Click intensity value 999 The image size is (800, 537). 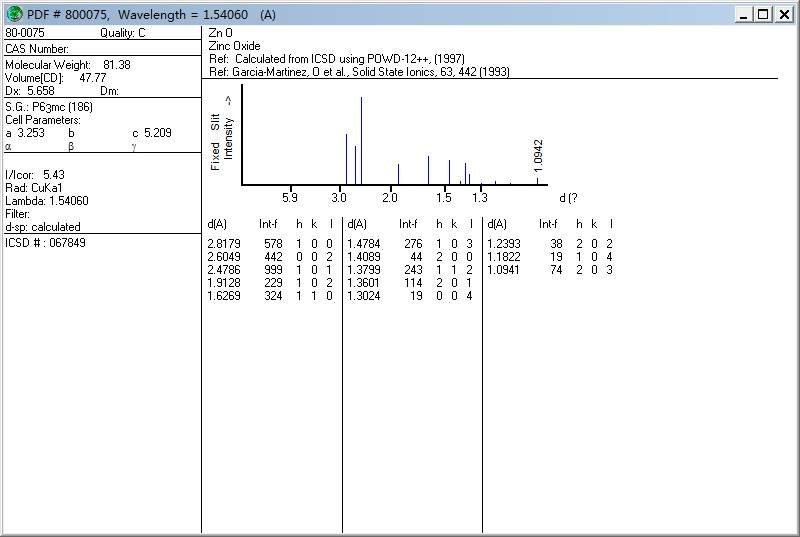point(273,270)
